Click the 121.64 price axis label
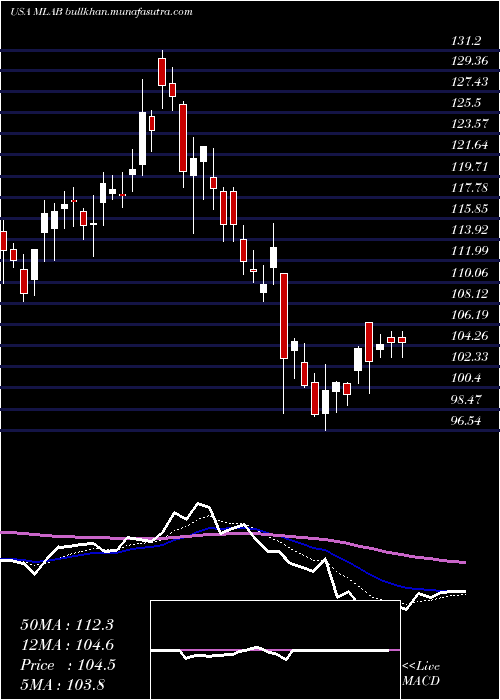 click(x=469, y=145)
